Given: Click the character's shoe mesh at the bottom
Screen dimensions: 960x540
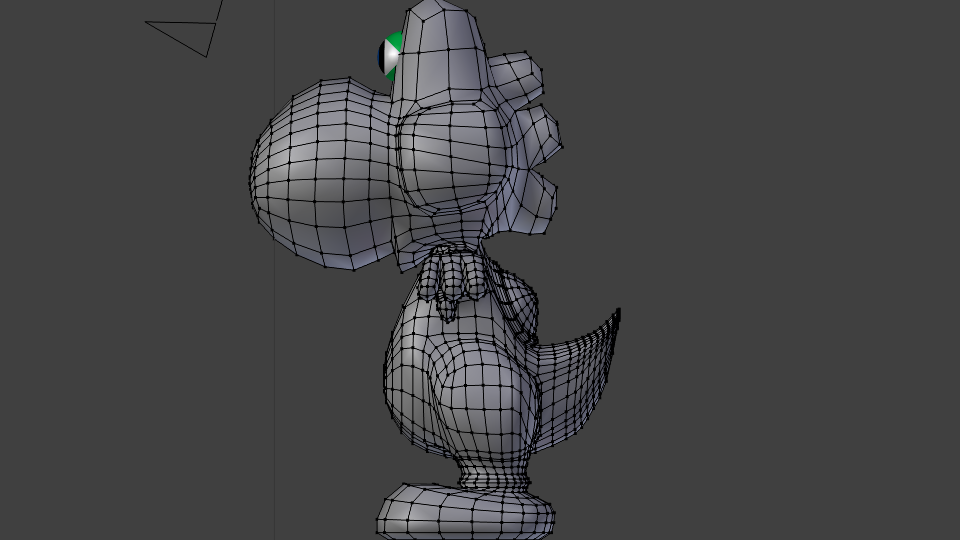Looking at the screenshot, I should click(465, 511).
